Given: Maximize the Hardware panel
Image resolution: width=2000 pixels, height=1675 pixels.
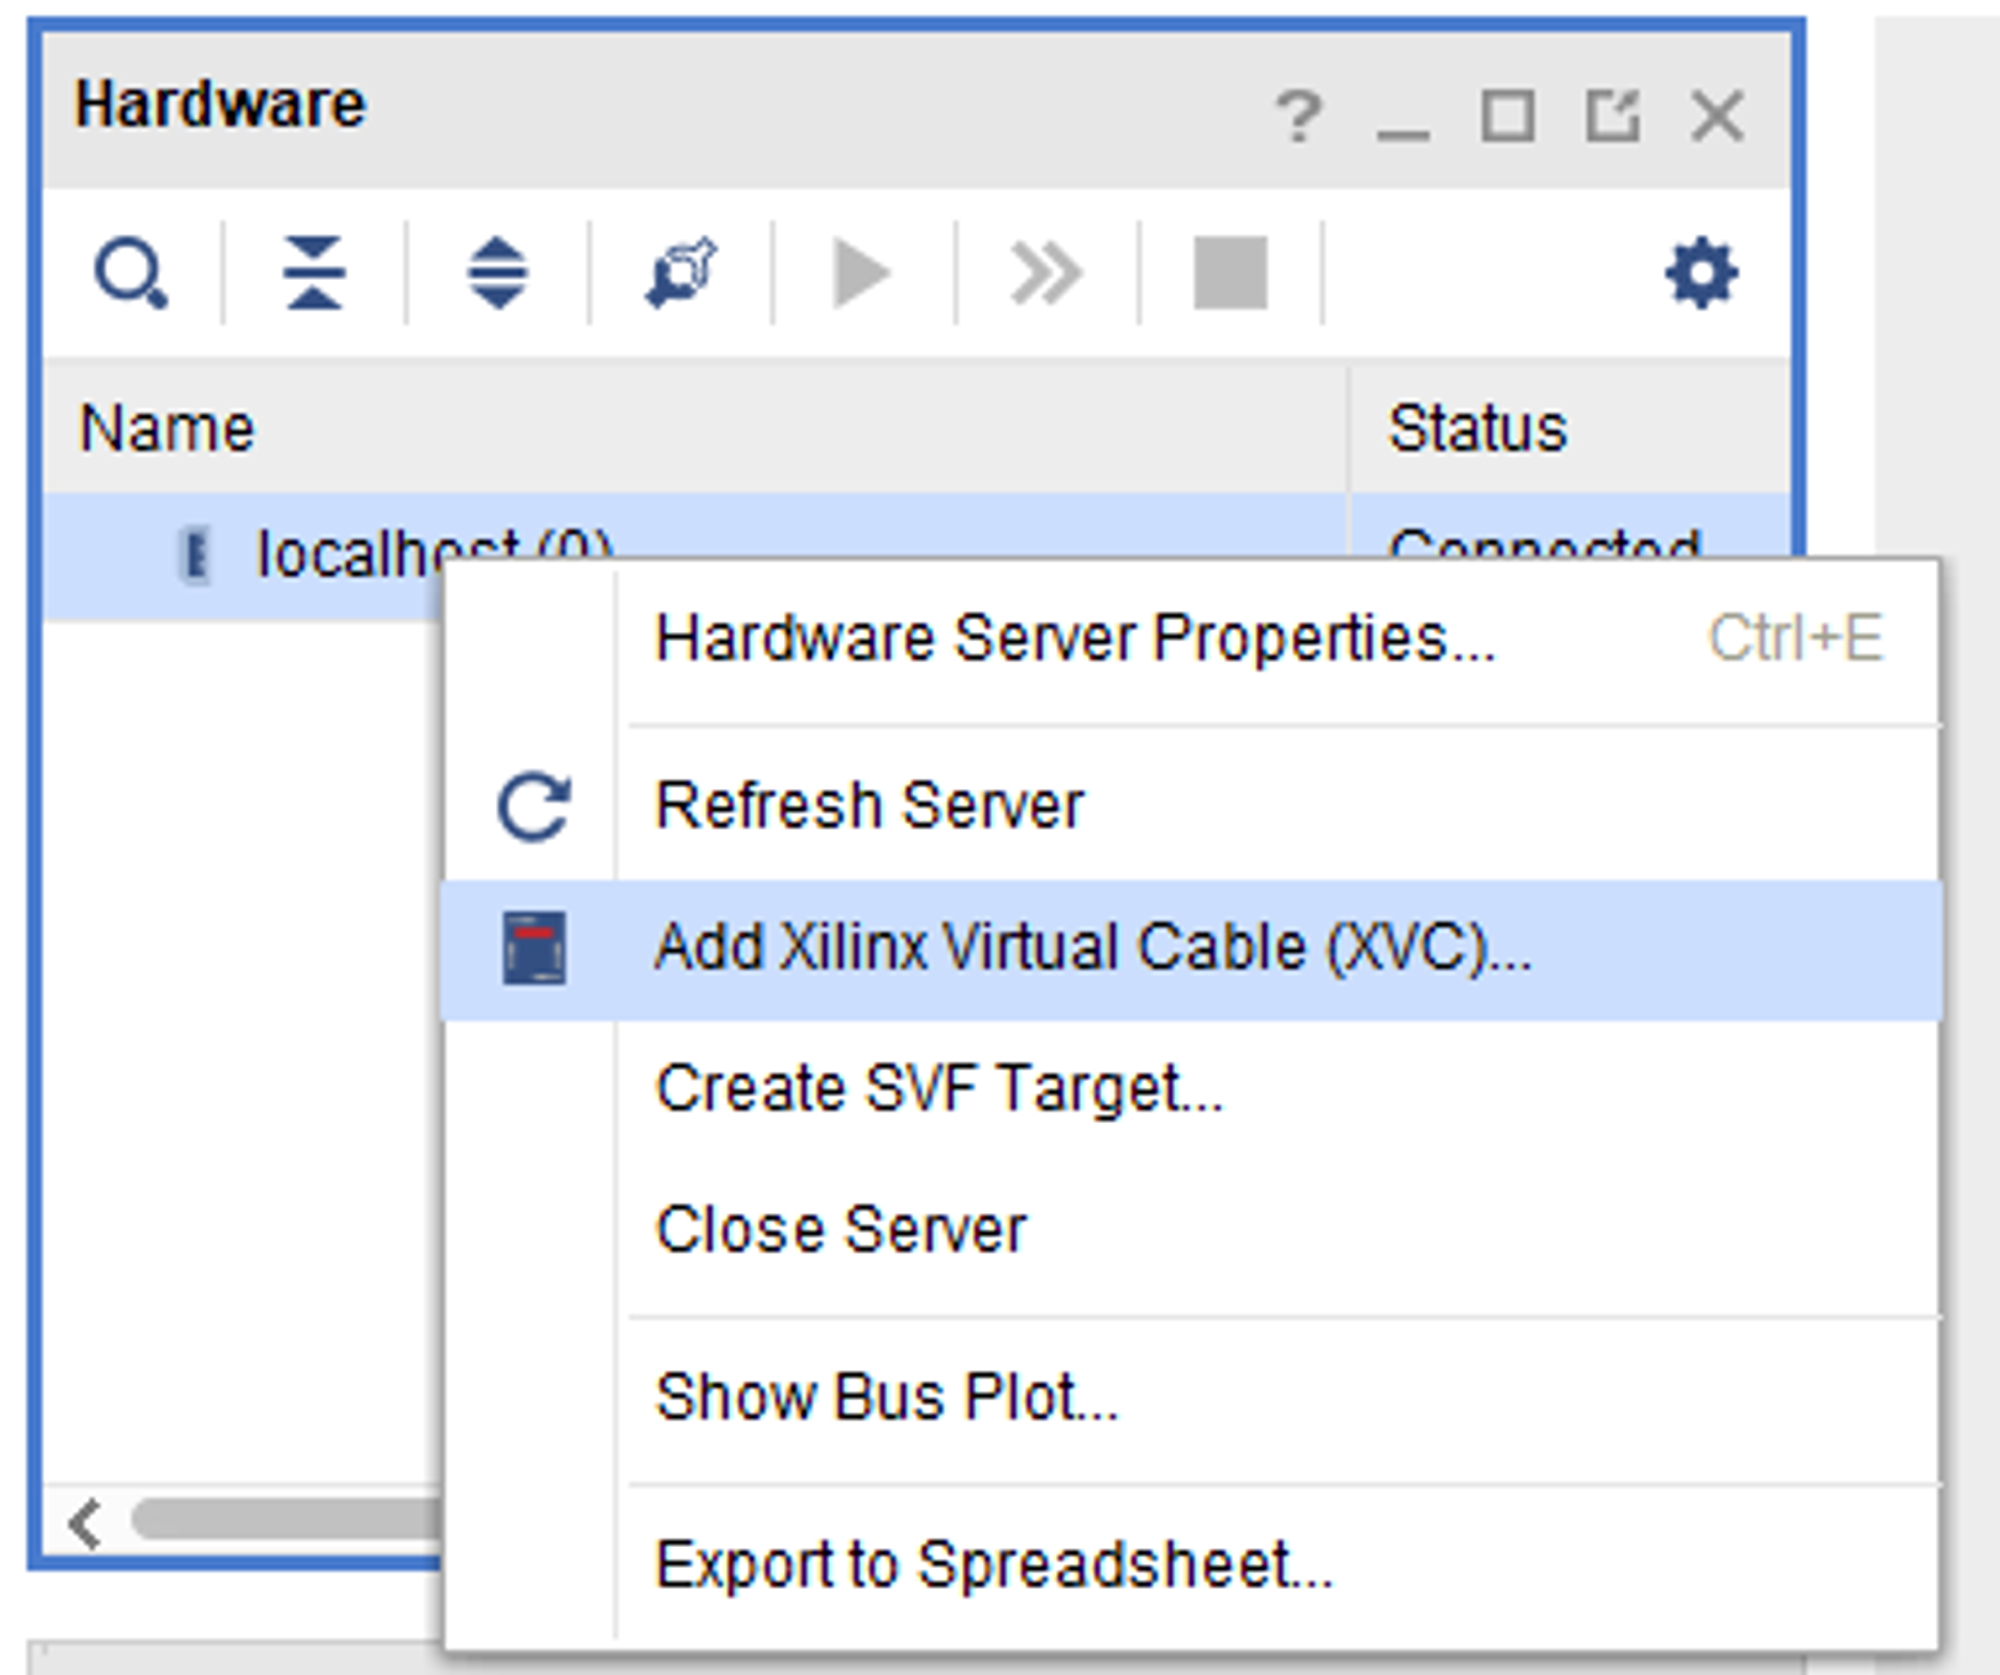Looking at the screenshot, I should coord(1507,117).
